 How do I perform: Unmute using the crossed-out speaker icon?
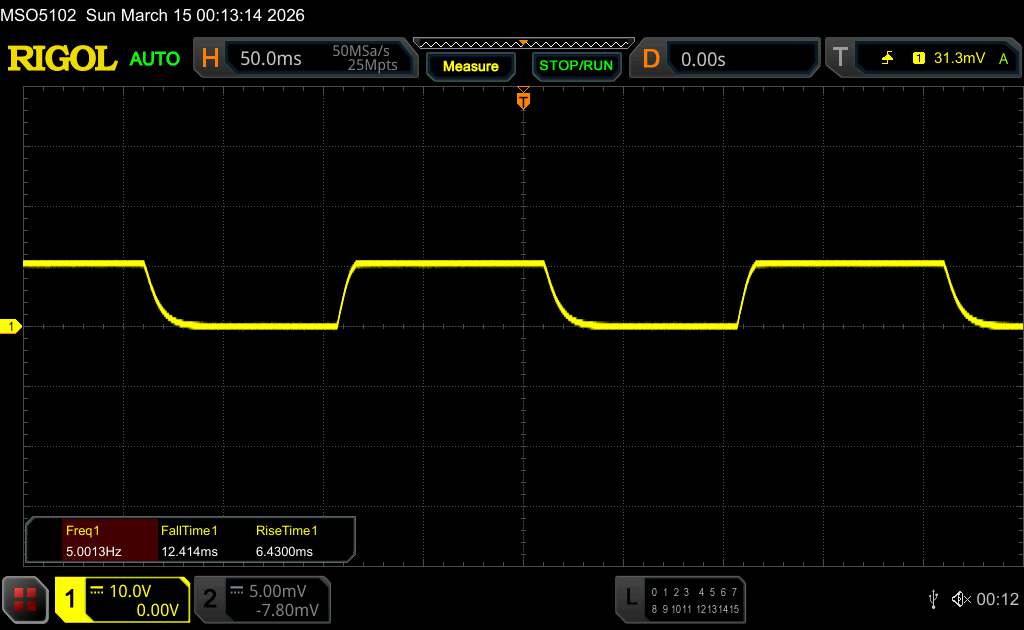tap(961, 598)
